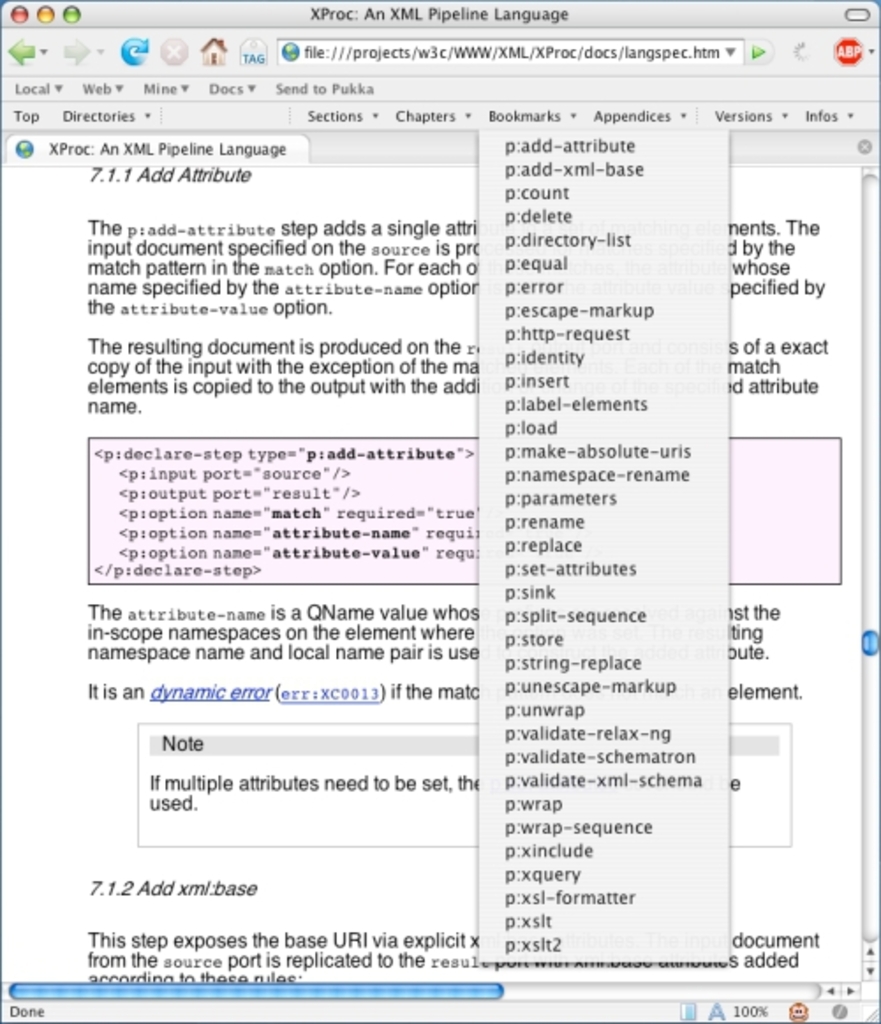Viewport: 881px width, 1024px height.
Task: Click the 100% zoom level in status bar
Action: tap(750, 1012)
